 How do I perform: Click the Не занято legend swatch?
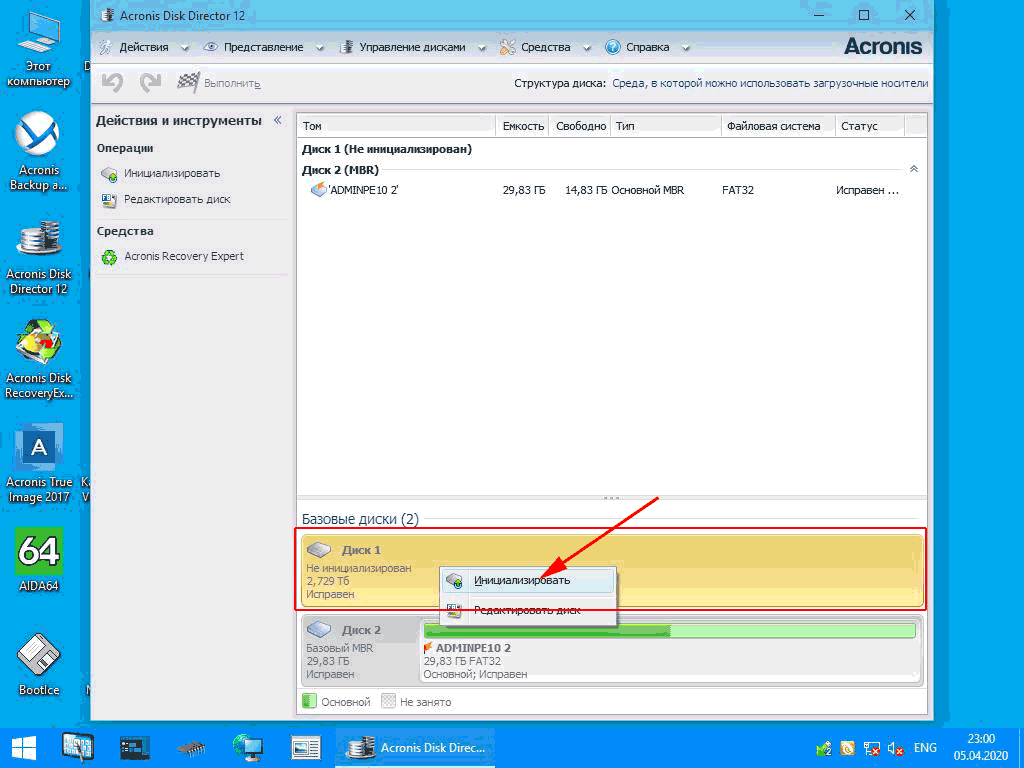tap(389, 702)
